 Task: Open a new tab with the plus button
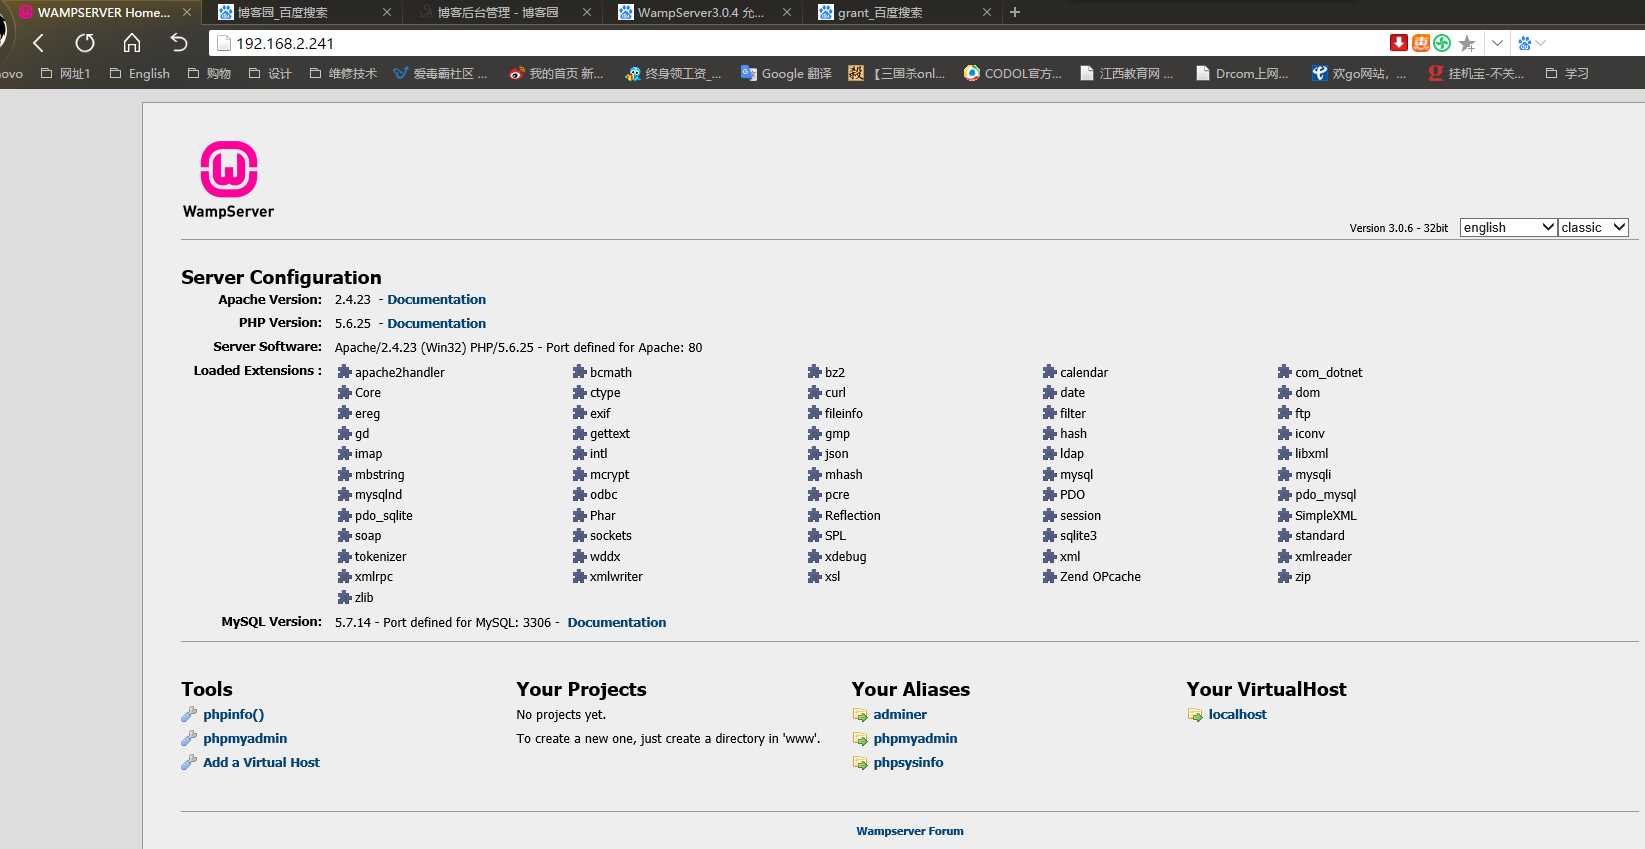coord(1015,12)
